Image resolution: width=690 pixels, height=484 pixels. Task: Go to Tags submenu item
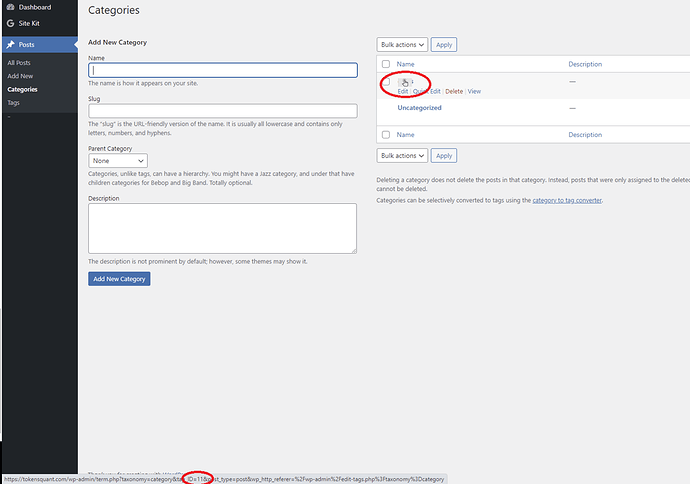tap(13, 102)
